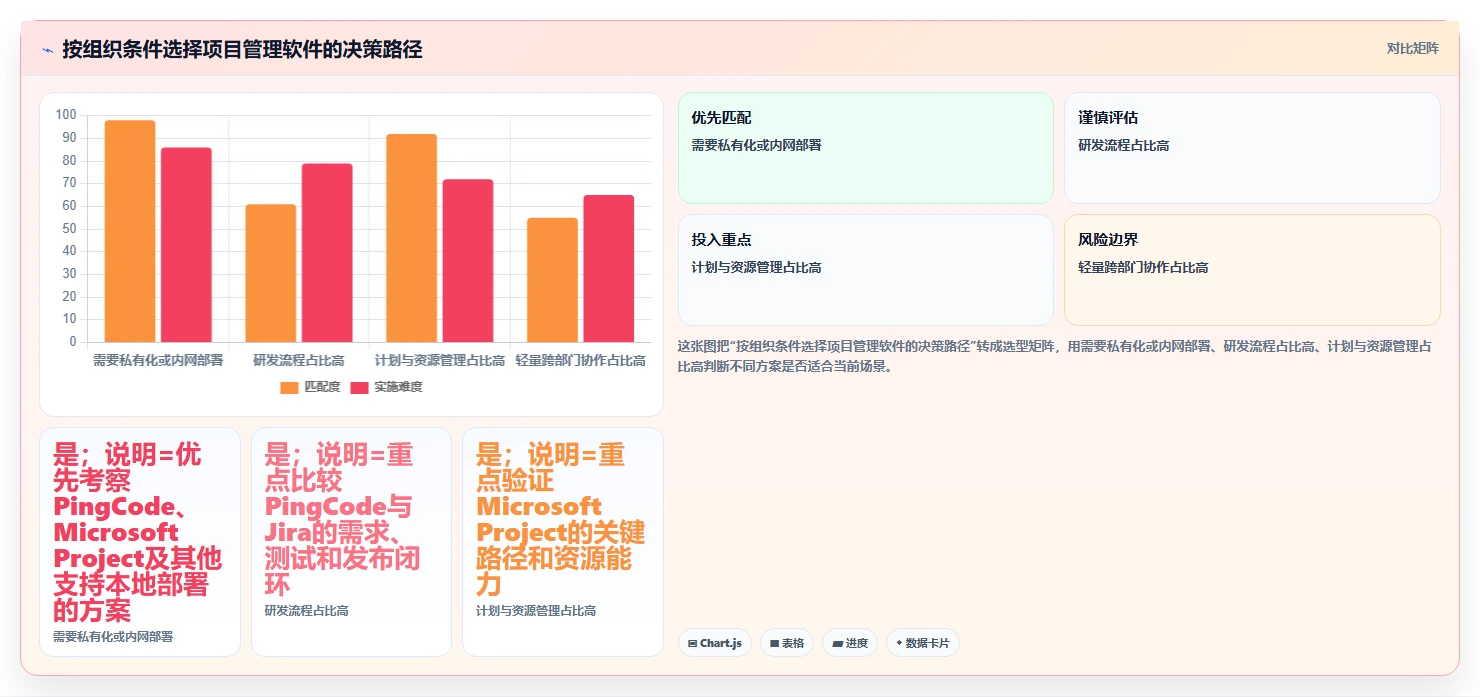Screen dimensions: 1480x697
Task: Click x-axis label 需要私有化或内网部署 under the chart
Action: 158,360
